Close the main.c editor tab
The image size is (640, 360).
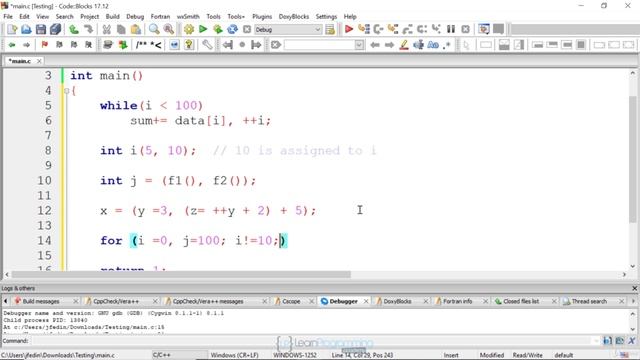pos(39,61)
